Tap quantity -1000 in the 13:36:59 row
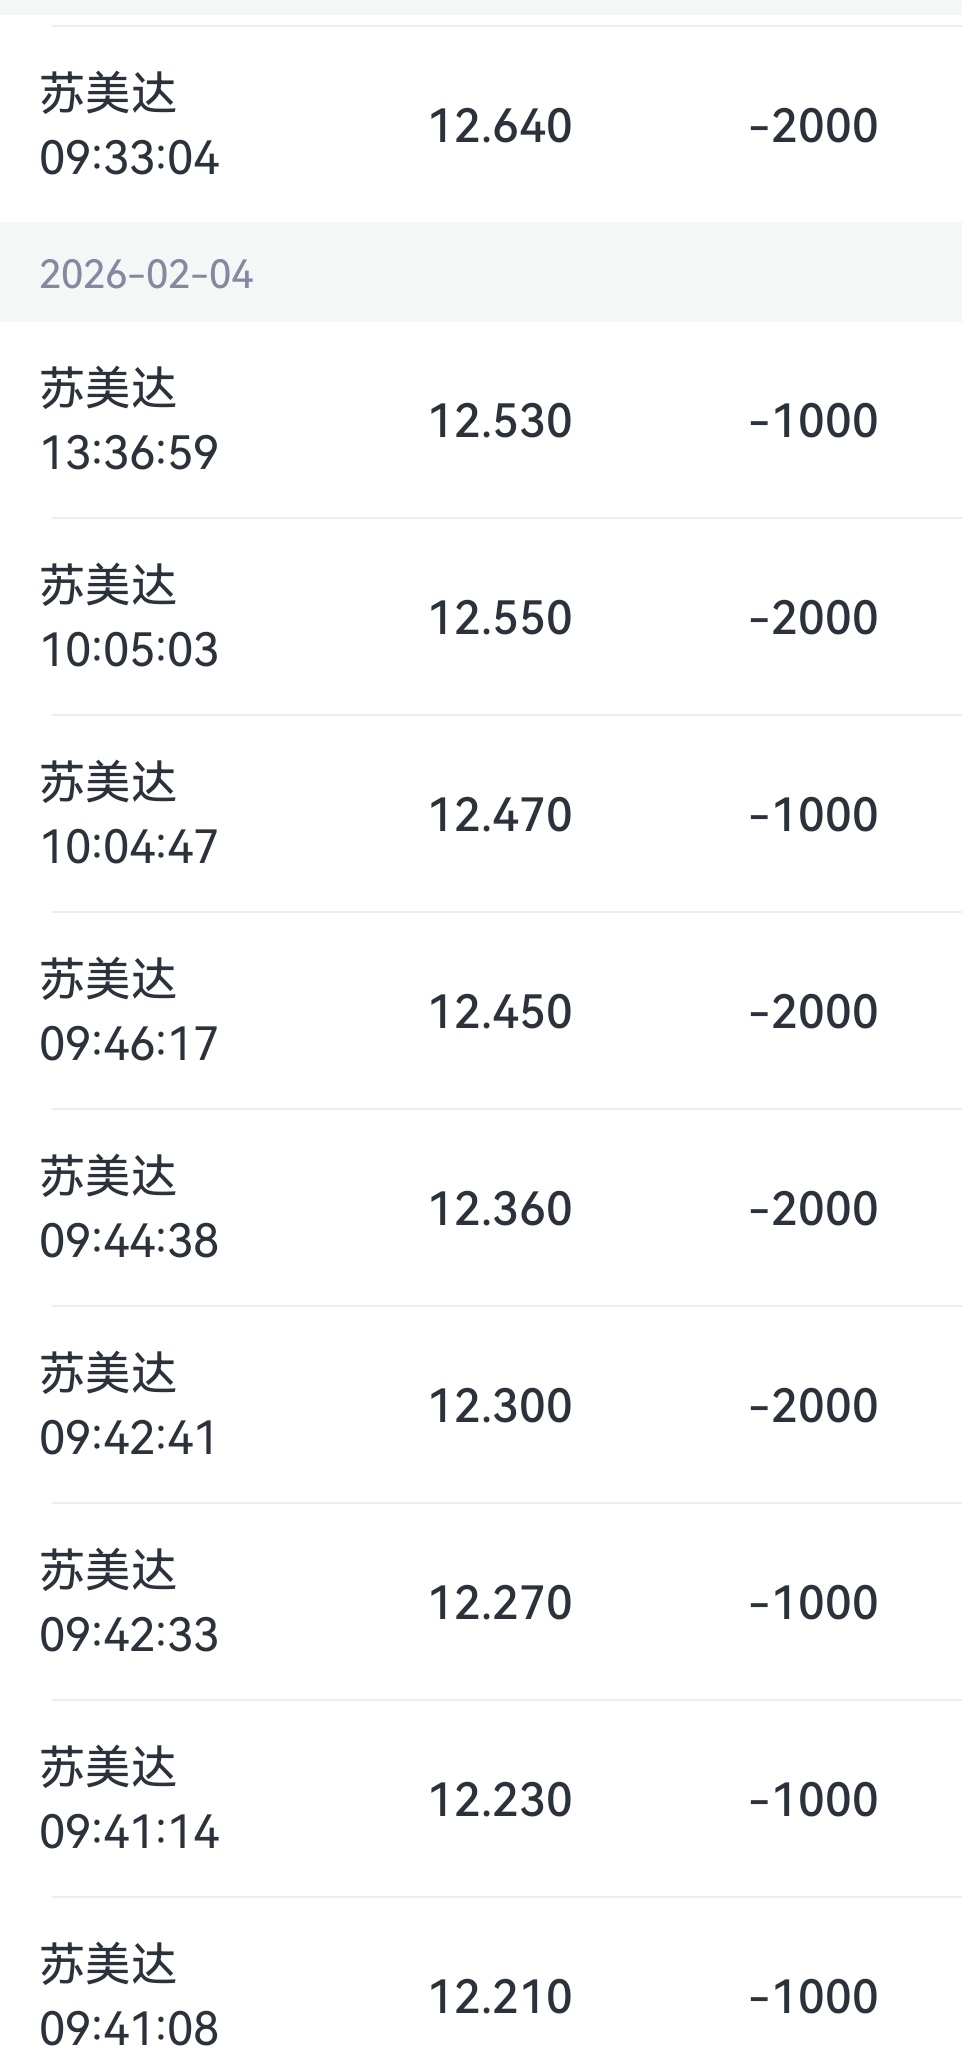This screenshot has height=2058, width=962. pyautogui.click(x=813, y=421)
